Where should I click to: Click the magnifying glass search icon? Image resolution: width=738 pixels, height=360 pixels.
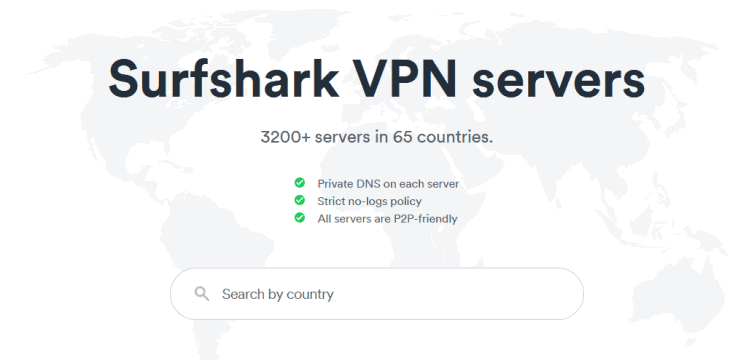[x=202, y=294]
